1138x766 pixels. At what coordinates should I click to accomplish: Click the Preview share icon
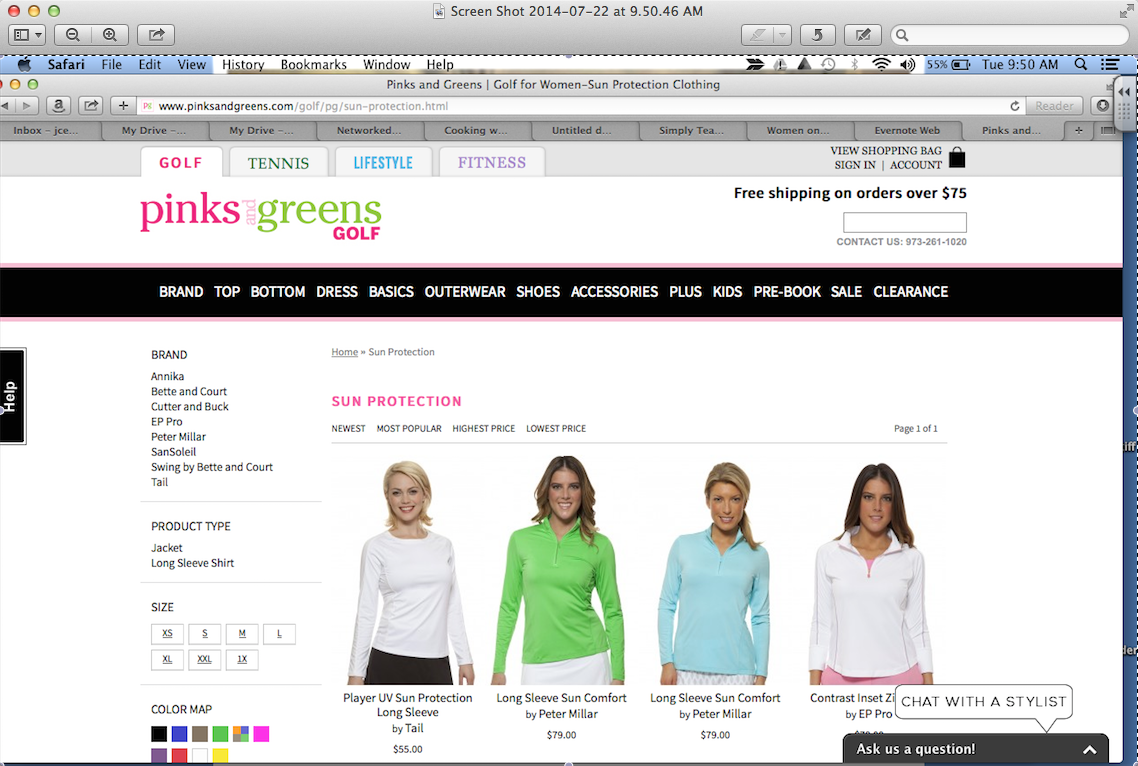(156, 35)
